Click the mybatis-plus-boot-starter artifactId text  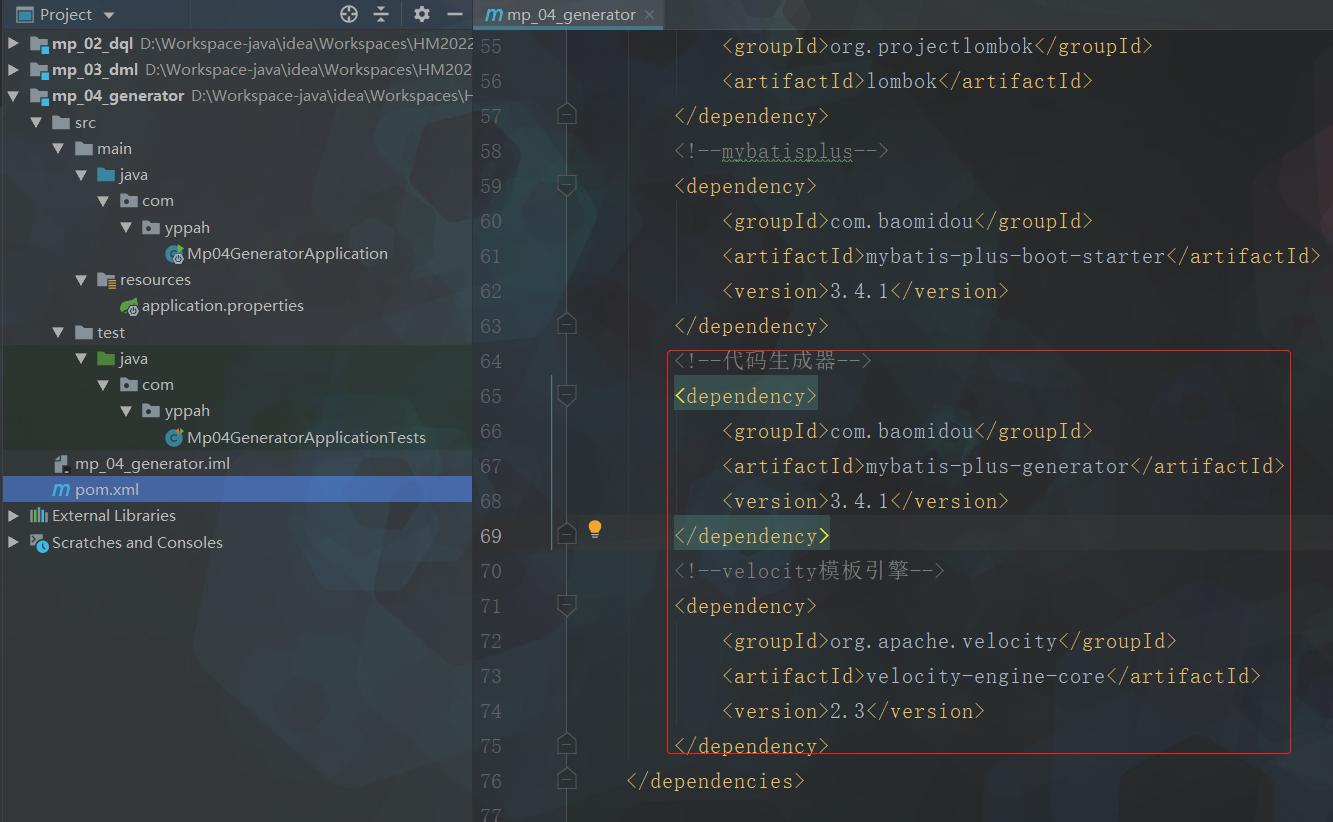tap(1015, 256)
